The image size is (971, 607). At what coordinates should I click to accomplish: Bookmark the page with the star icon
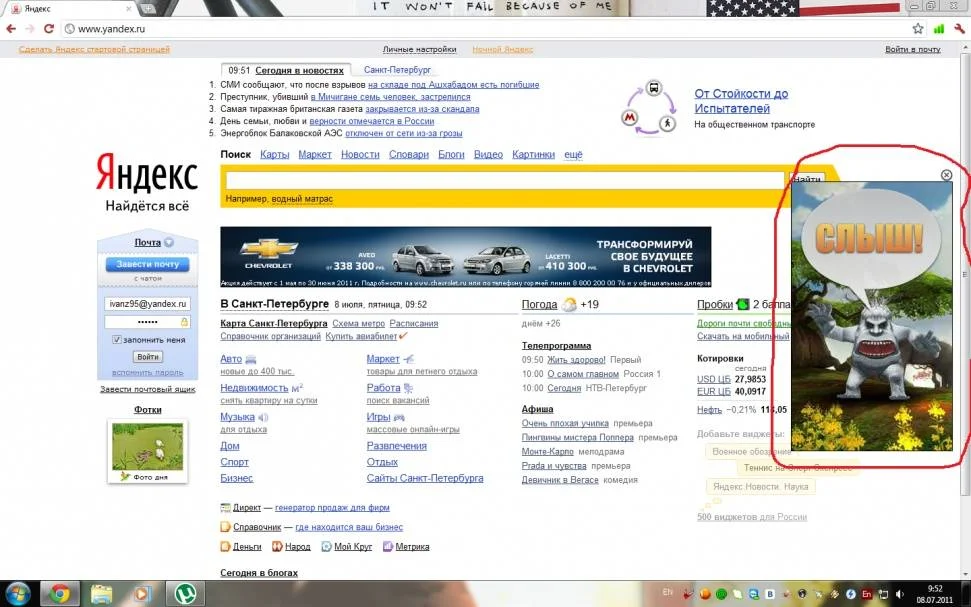[918, 28]
